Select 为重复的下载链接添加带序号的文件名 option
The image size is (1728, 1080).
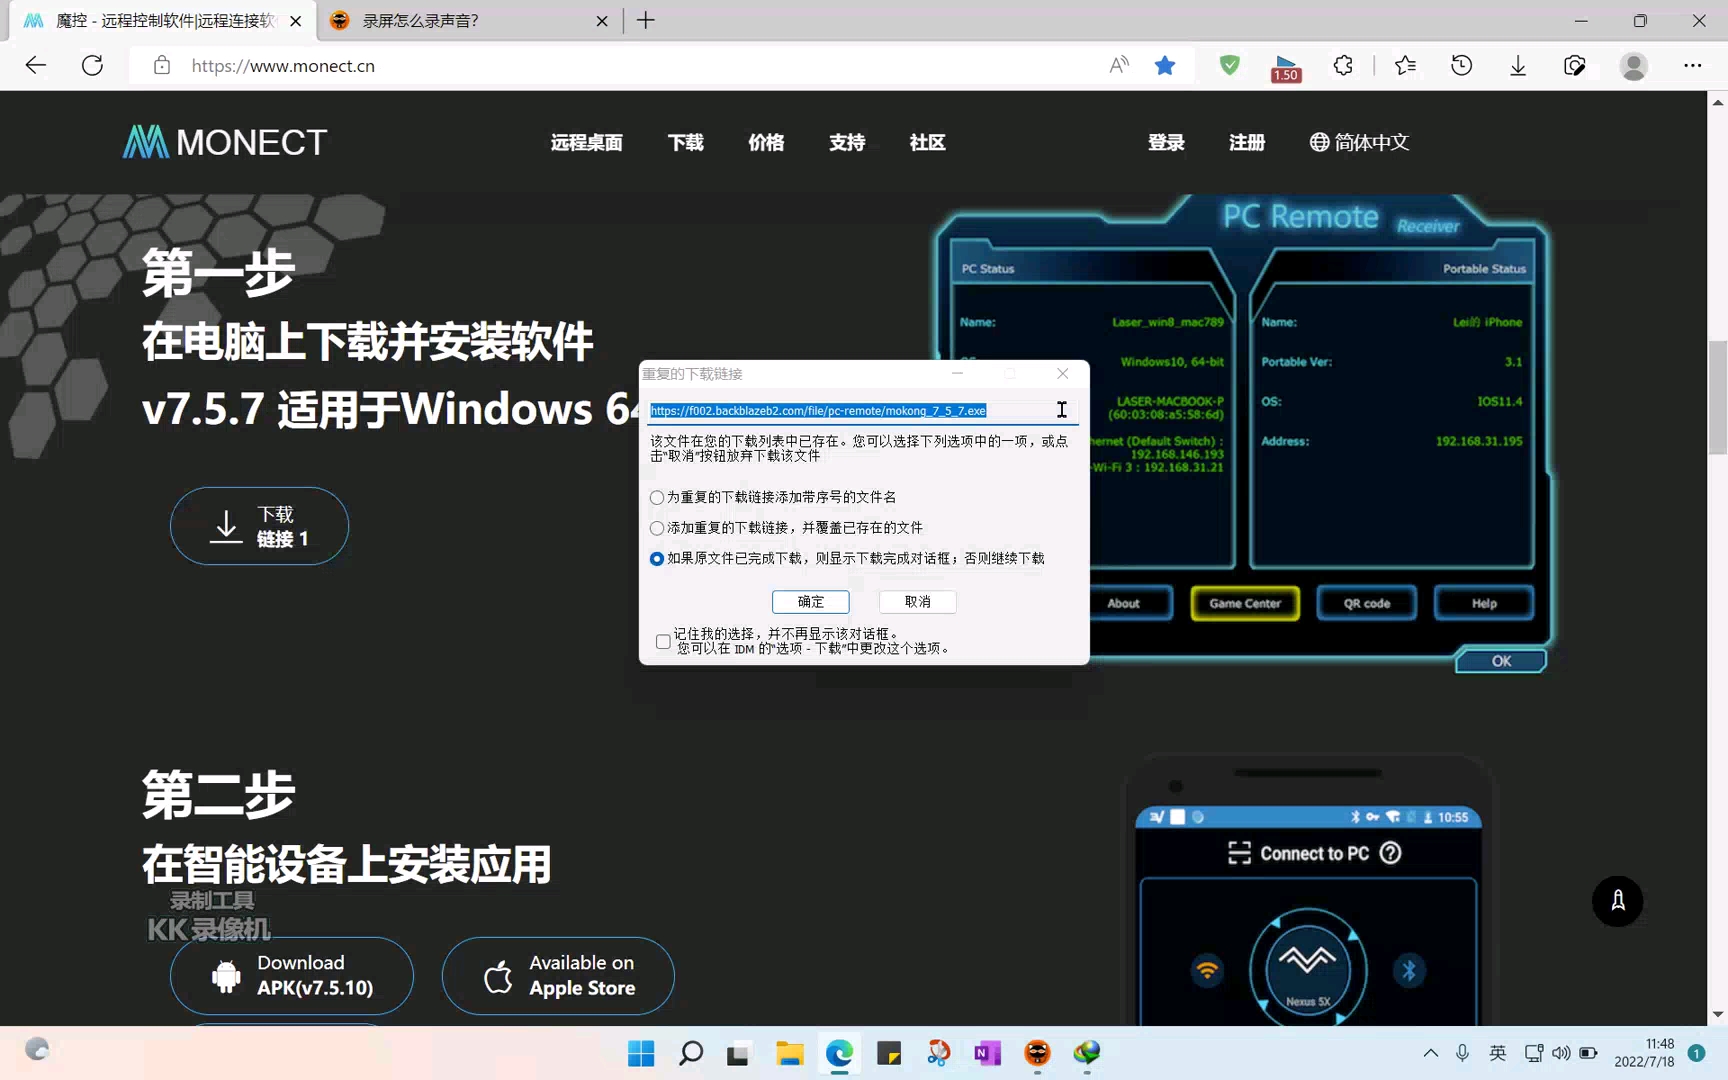(x=774, y=497)
